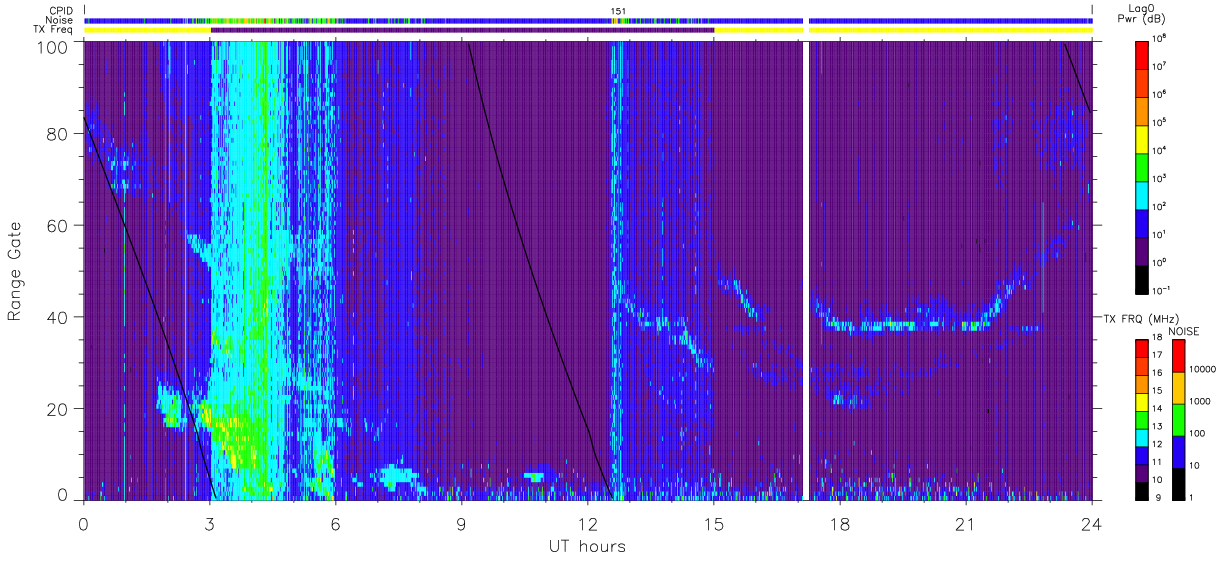Click the '10000' label on the NOISE legend
The height and width of the screenshot is (567, 1228).
tap(1203, 369)
